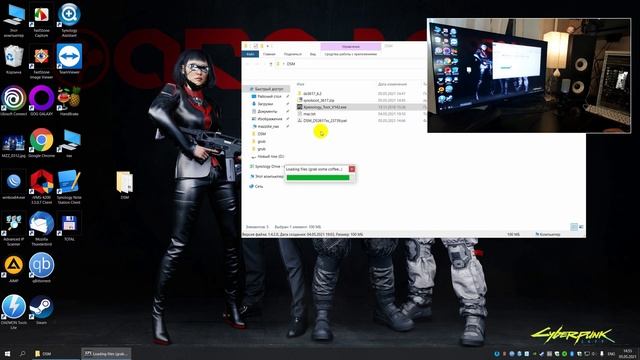Select This PC in navigation pane
The height and width of the screenshot is (360, 640).
pyautogui.click(x=267, y=176)
